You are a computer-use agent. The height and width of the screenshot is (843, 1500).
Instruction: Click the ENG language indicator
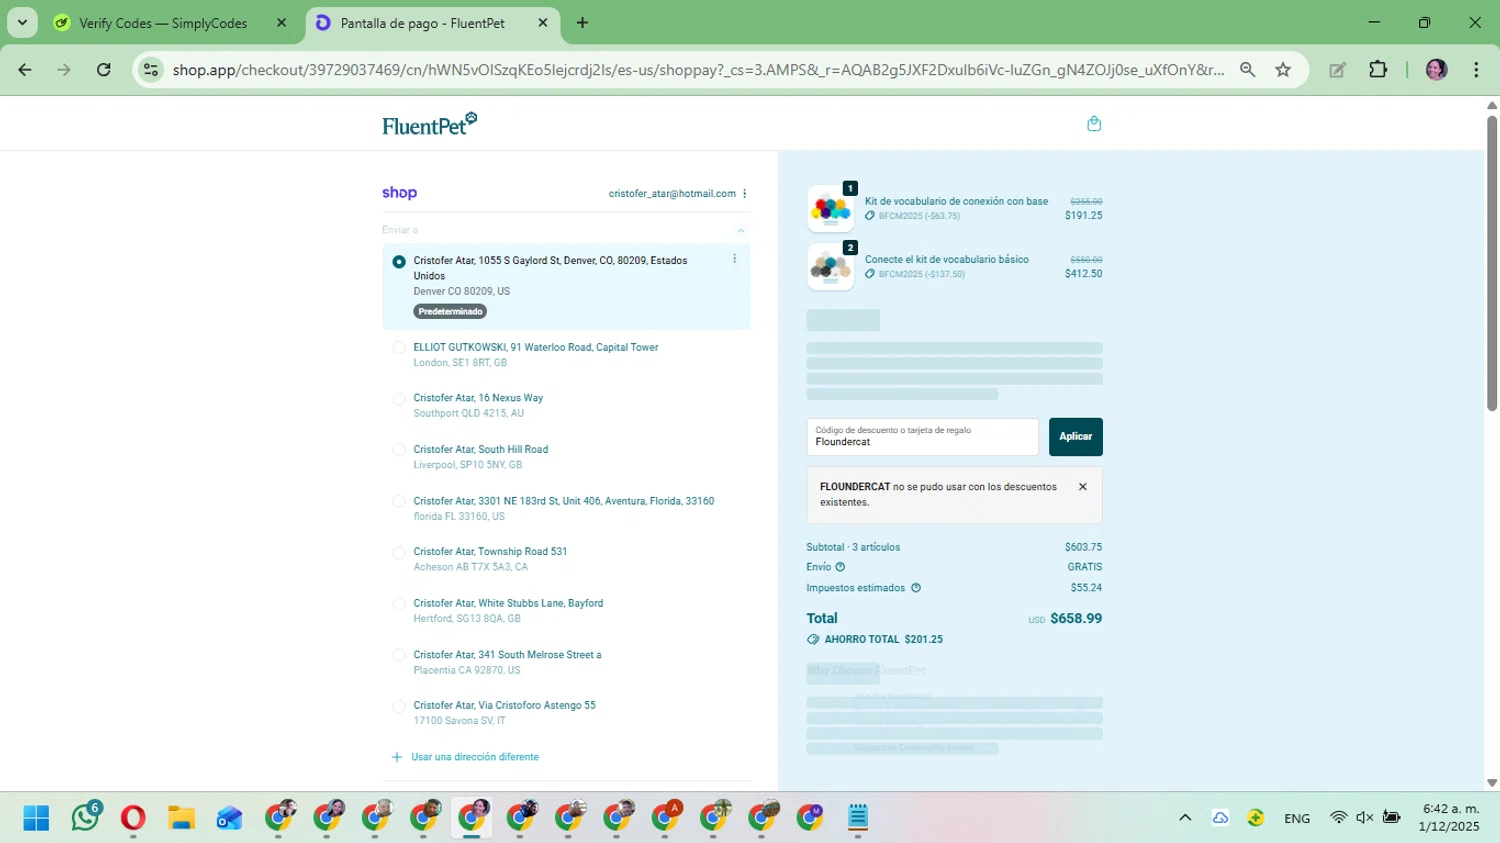[x=1297, y=818]
